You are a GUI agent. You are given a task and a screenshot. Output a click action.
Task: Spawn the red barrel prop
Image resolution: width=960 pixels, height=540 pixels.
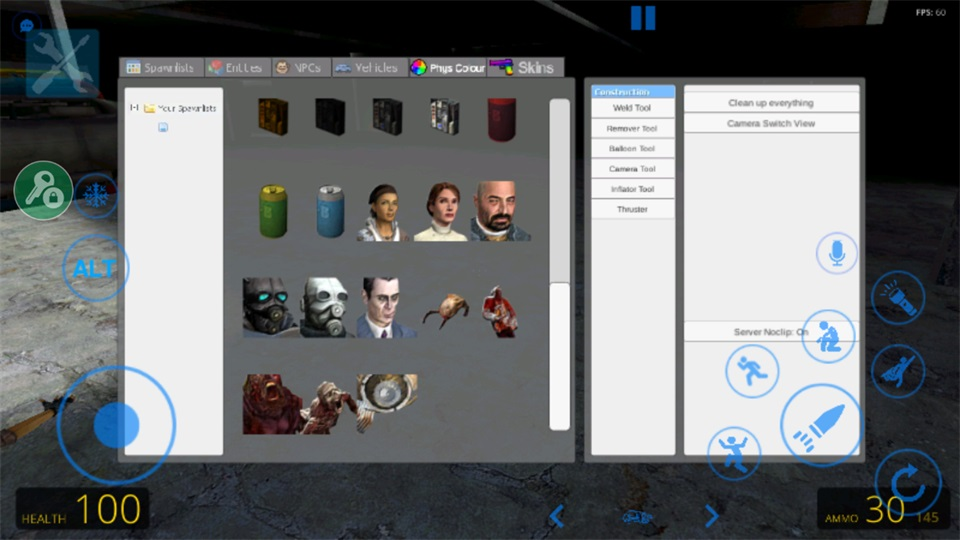coord(501,119)
